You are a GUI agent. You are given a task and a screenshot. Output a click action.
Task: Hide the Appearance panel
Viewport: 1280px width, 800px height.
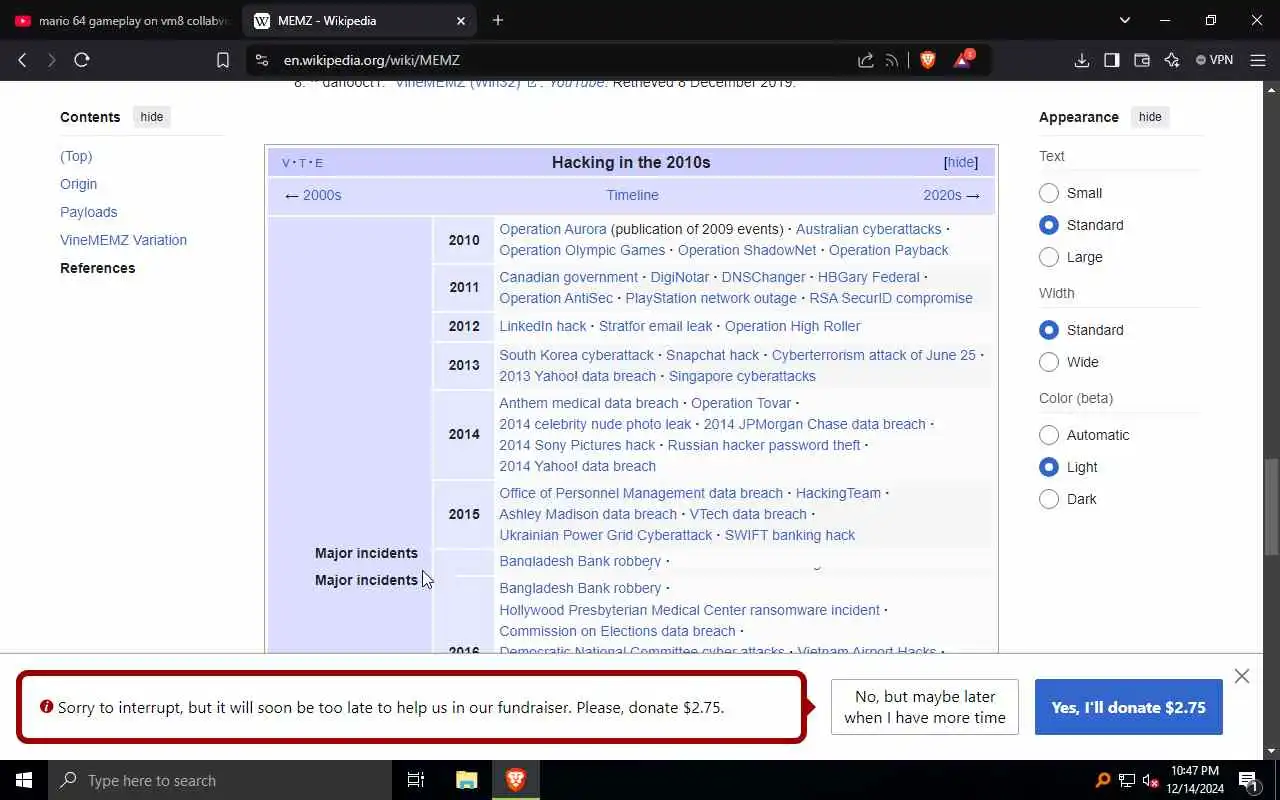click(x=1150, y=117)
